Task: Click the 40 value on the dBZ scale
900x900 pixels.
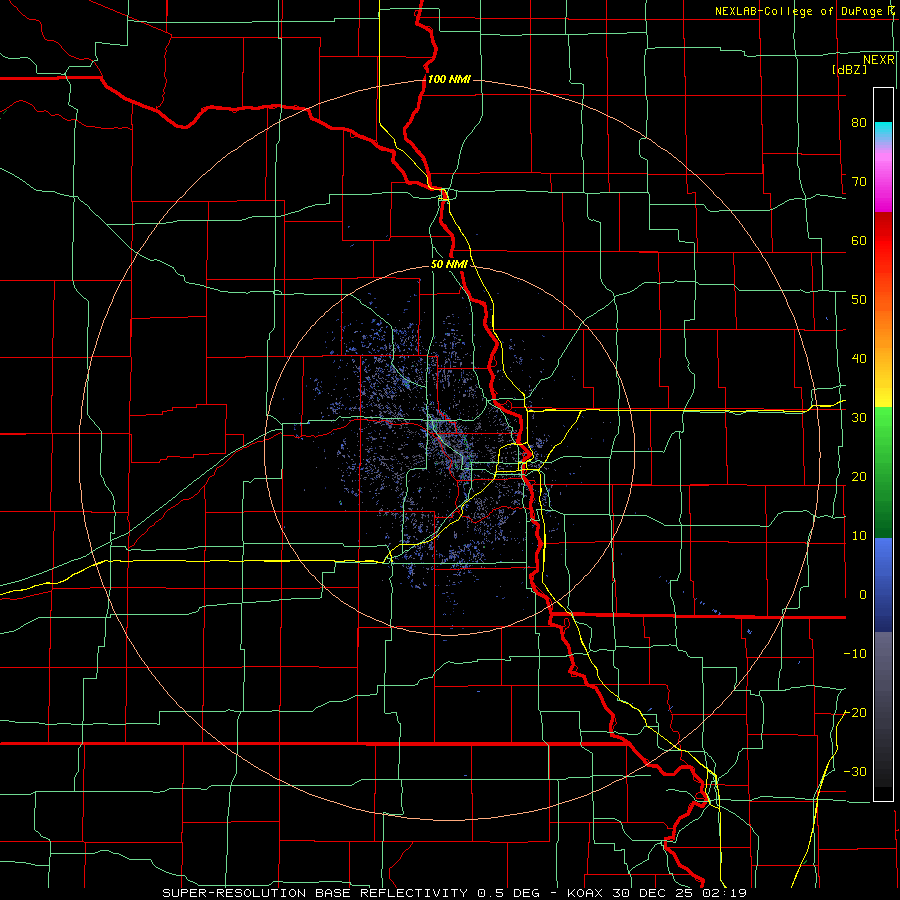Action: 859,359
